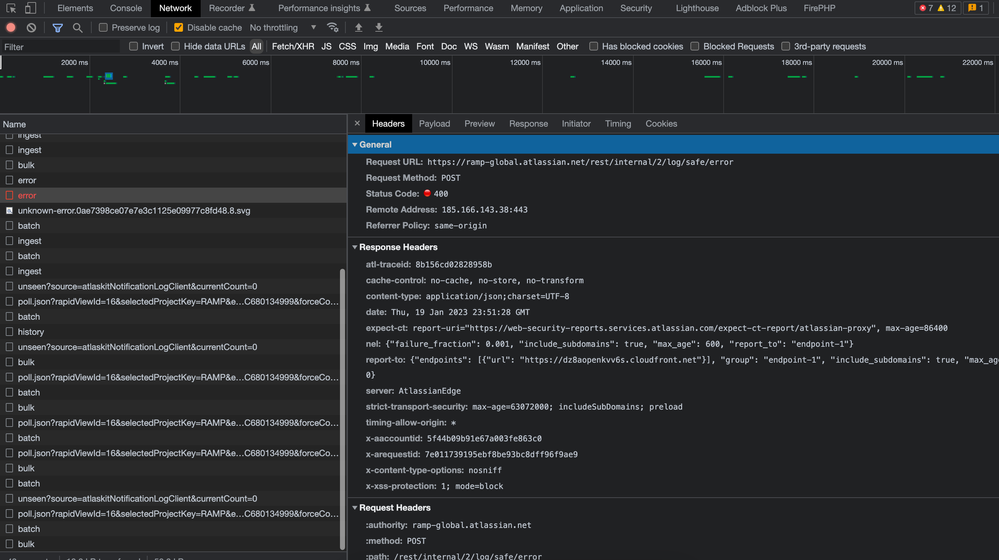Image resolution: width=999 pixels, height=560 pixels.
Task: Select the All filter type
Action: (256, 46)
